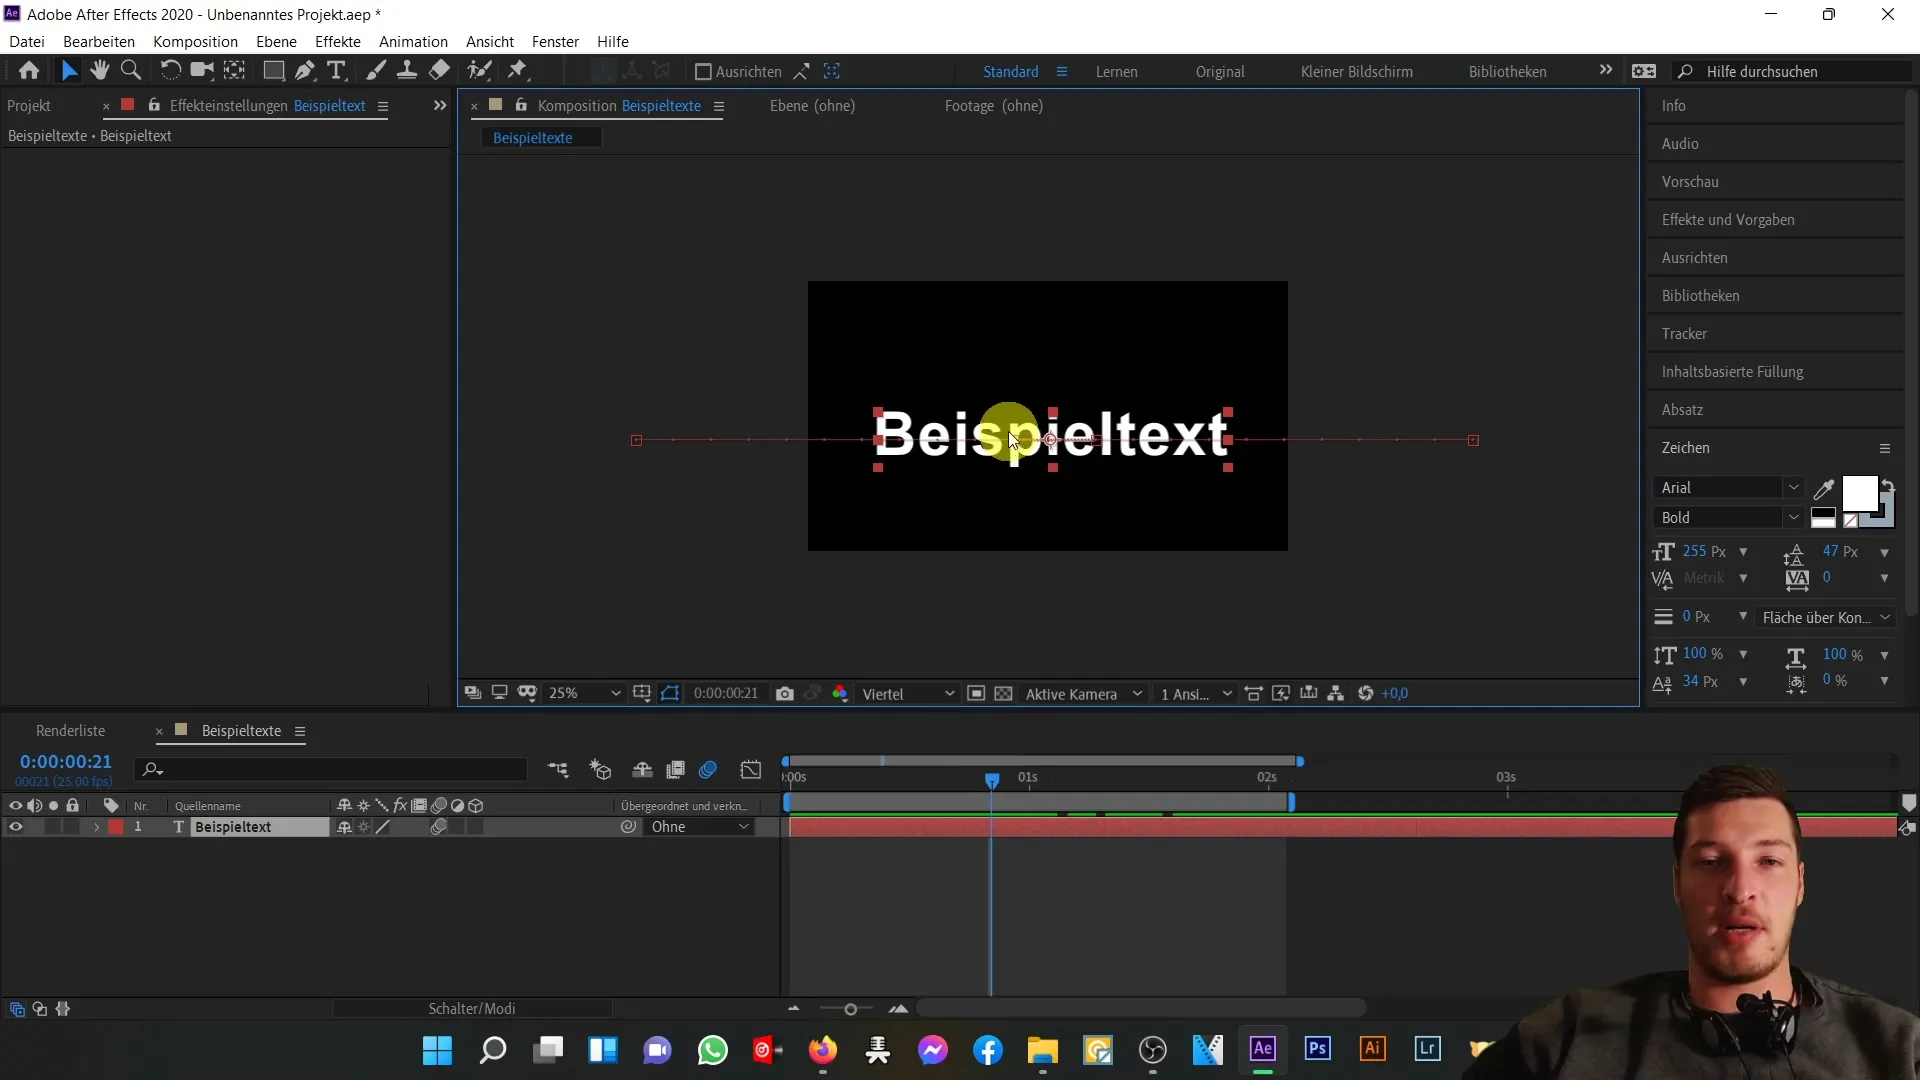Viewport: 1920px width, 1080px height.
Task: Open the Effekte menu
Action: click(x=338, y=41)
